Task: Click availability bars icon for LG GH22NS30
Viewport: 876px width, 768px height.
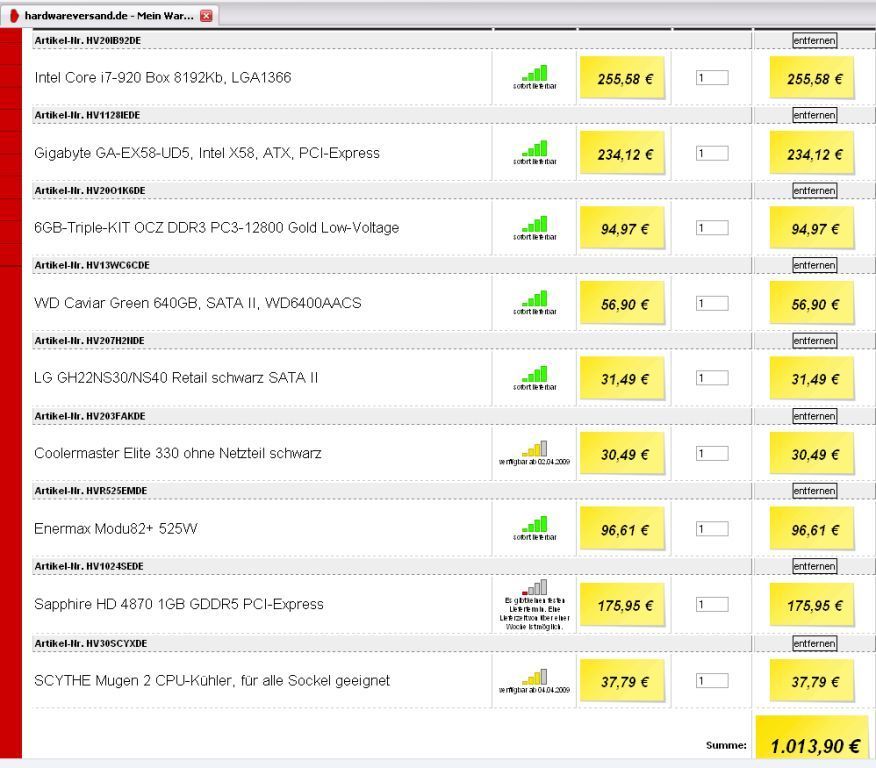Action: pos(535,374)
